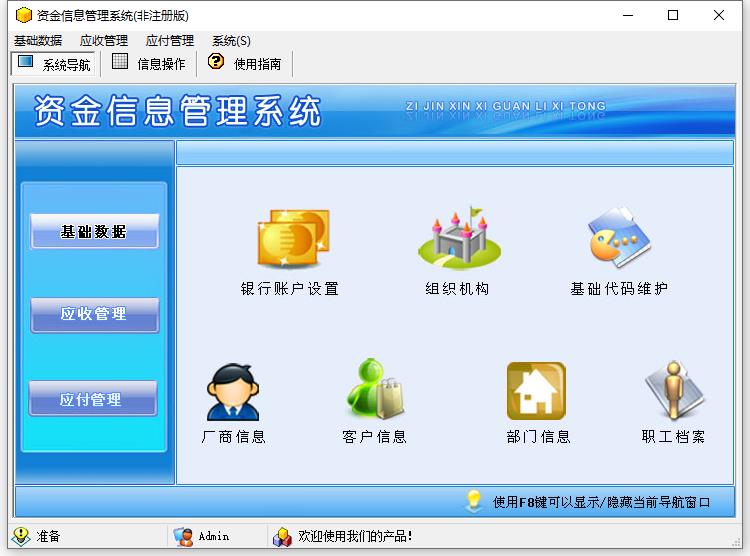Open the 基础数据 menu
Viewport: 750px width, 556px height.
[x=38, y=41]
